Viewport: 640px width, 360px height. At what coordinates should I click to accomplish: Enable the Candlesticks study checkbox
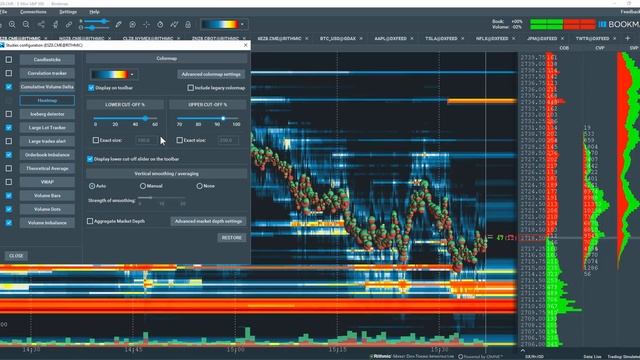click(x=9, y=60)
